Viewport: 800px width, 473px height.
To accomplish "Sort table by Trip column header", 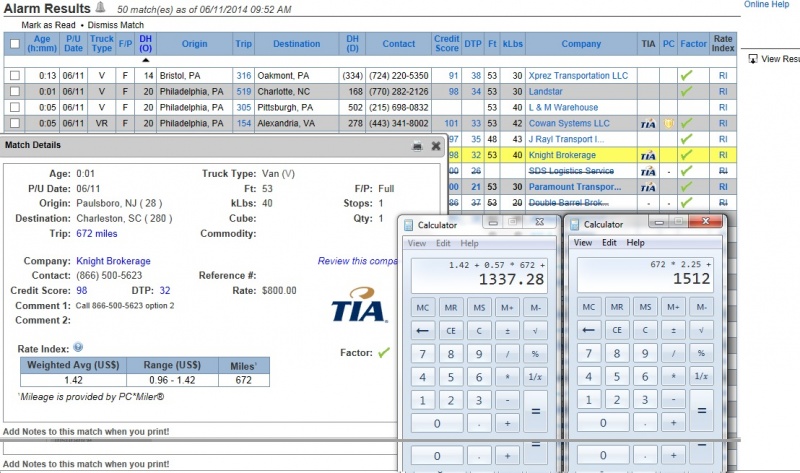I will click(x=243, y=44).
